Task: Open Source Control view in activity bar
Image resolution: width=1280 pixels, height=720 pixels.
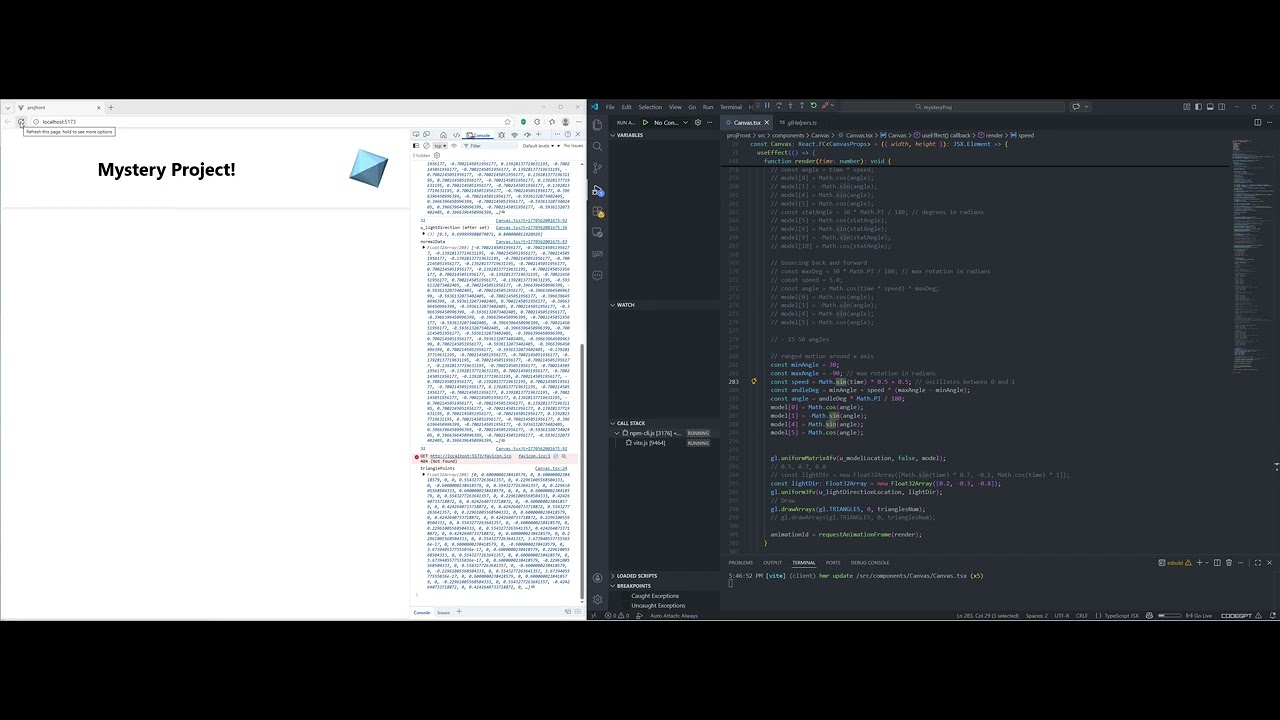Action: click(597, 168)
